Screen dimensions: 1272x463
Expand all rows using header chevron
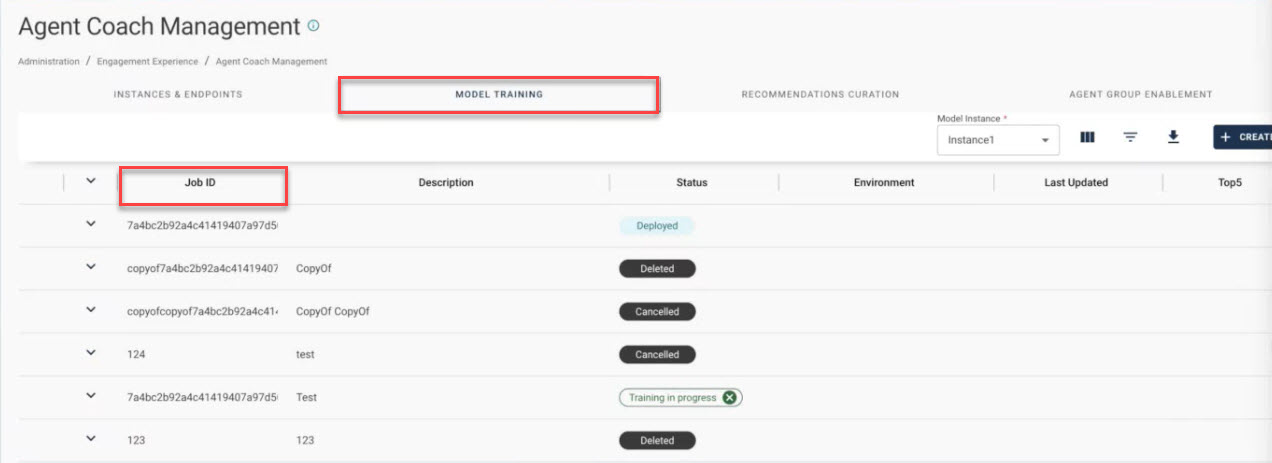coord(91,182)
